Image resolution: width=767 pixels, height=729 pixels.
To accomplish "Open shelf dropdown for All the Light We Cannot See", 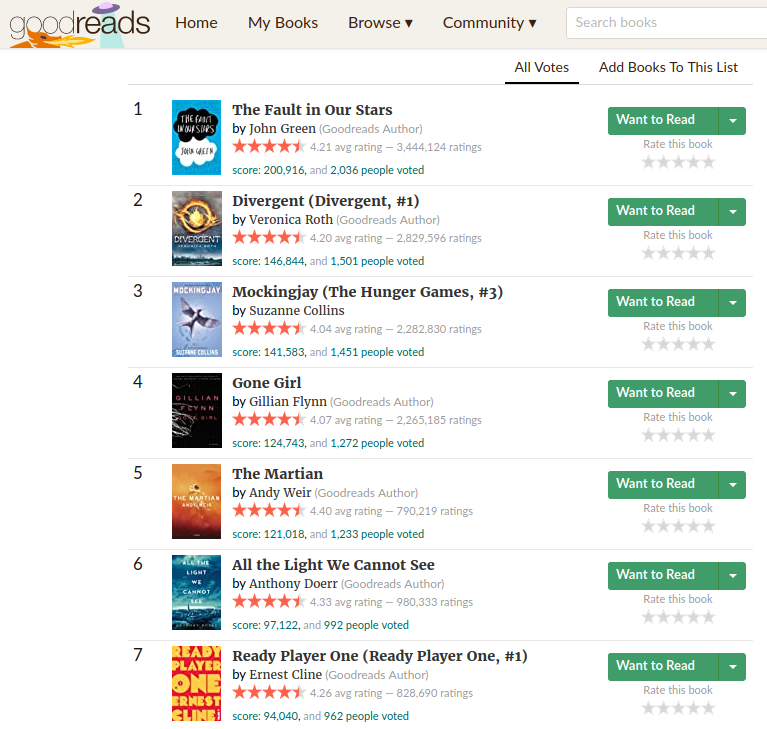I will tap(732, 575).
